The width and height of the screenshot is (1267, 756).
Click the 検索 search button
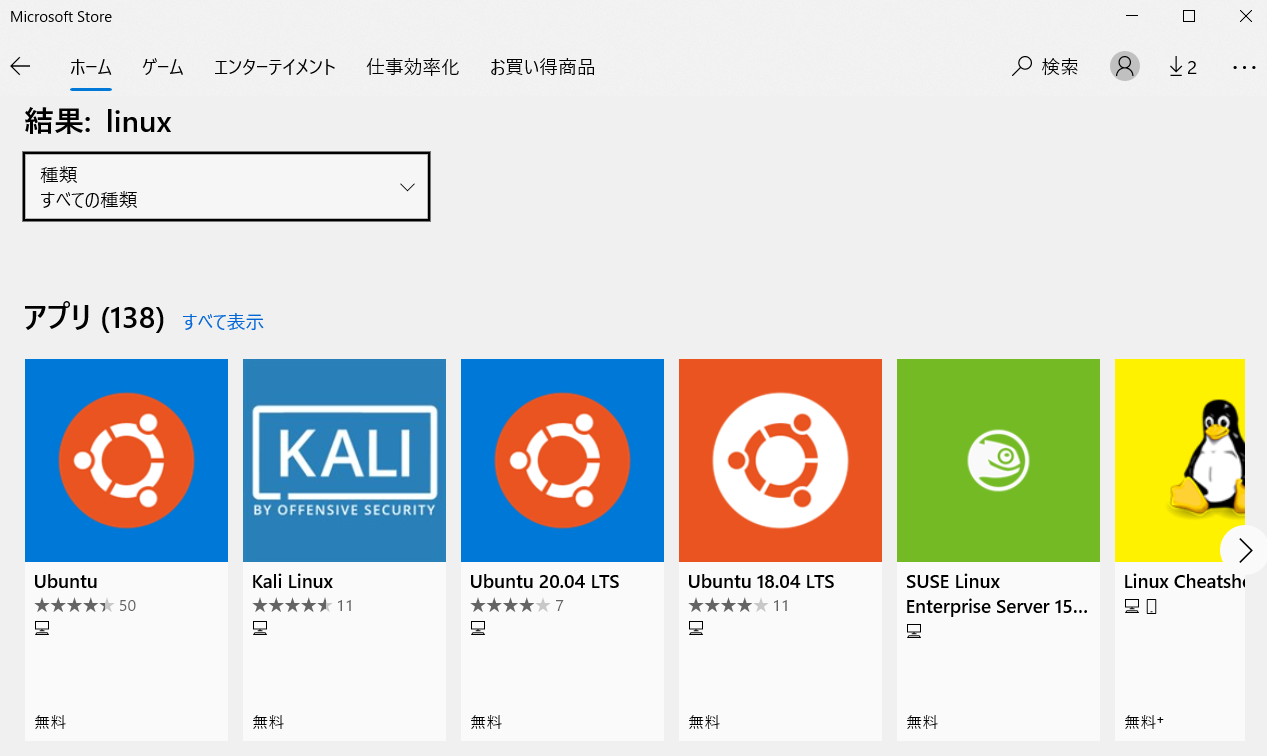(x=1045, y=67)
